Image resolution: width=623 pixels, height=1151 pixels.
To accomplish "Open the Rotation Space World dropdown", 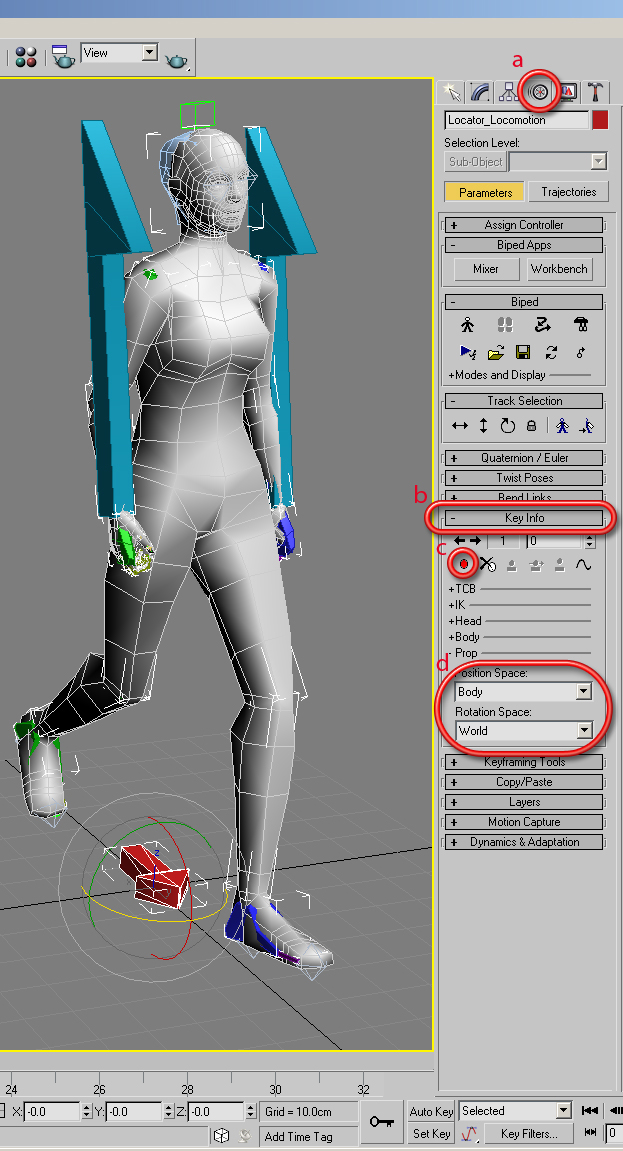I will (x=523, y=730).
